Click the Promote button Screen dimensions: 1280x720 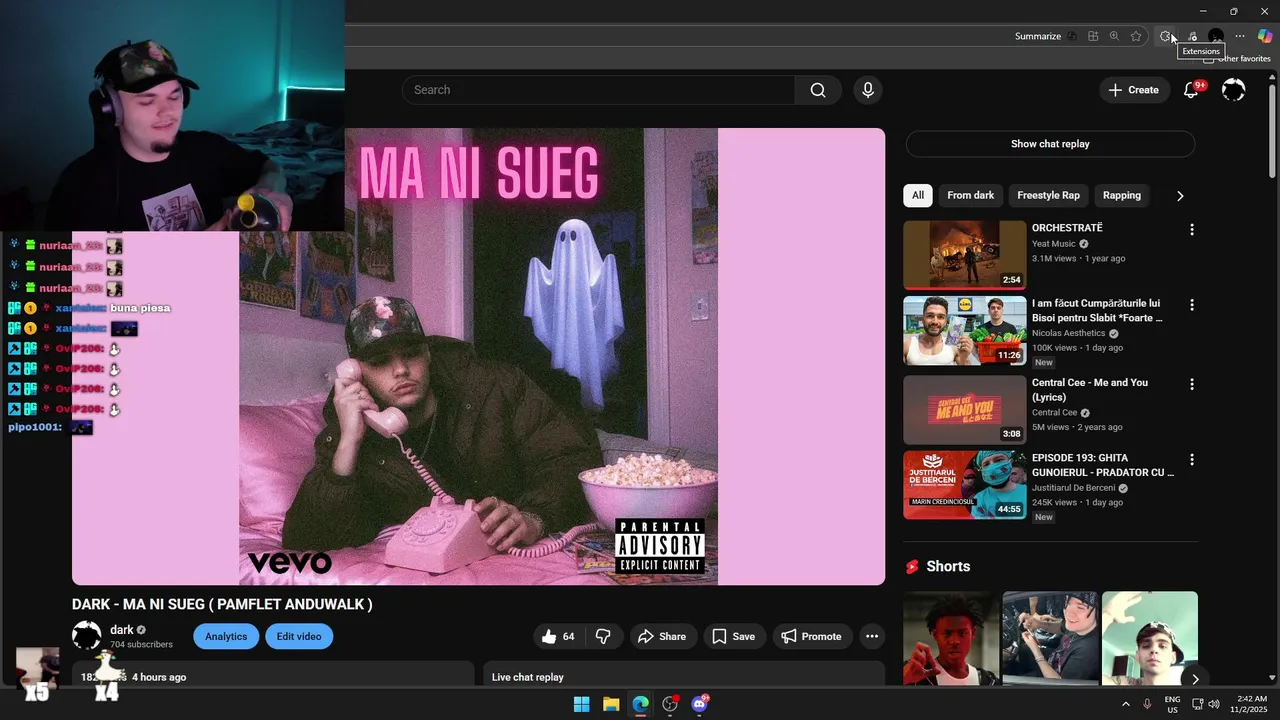click(812, 636)
